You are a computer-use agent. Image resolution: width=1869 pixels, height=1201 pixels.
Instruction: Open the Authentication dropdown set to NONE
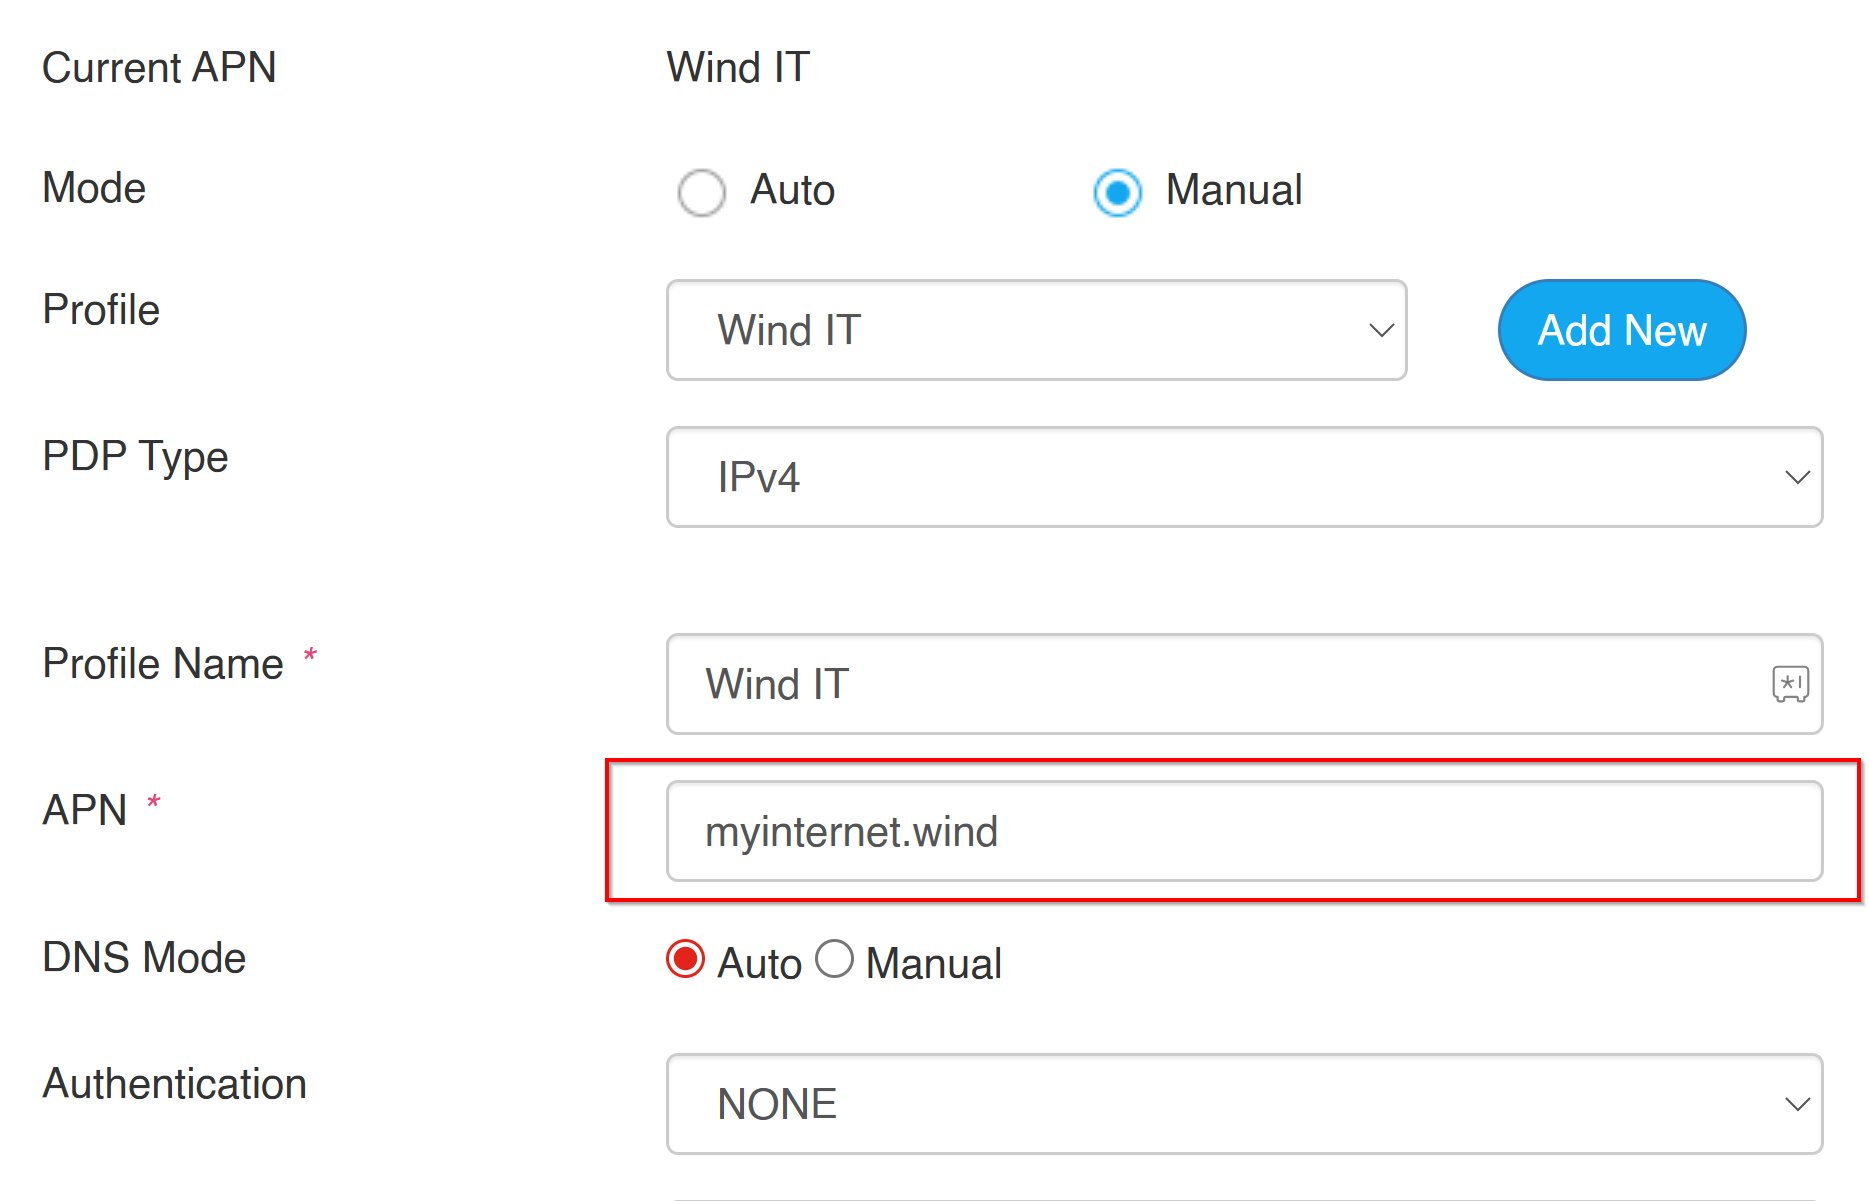pos(1244,1104)
